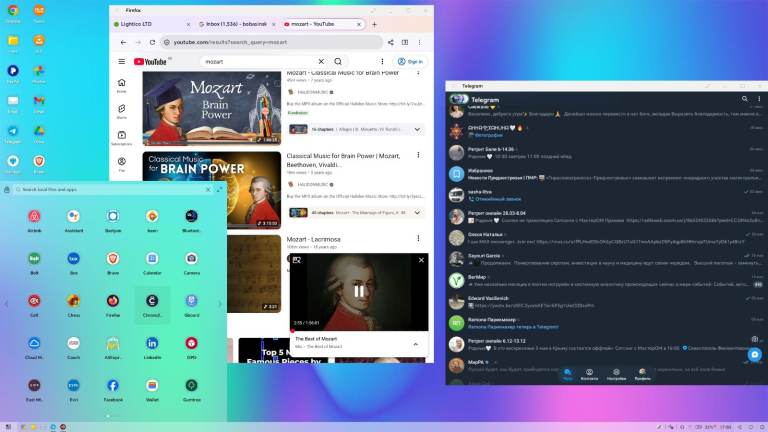Open Chrome from the desktop icons
Screen dimensions: 768x432
pyautogui.click(x=13, y=13)
